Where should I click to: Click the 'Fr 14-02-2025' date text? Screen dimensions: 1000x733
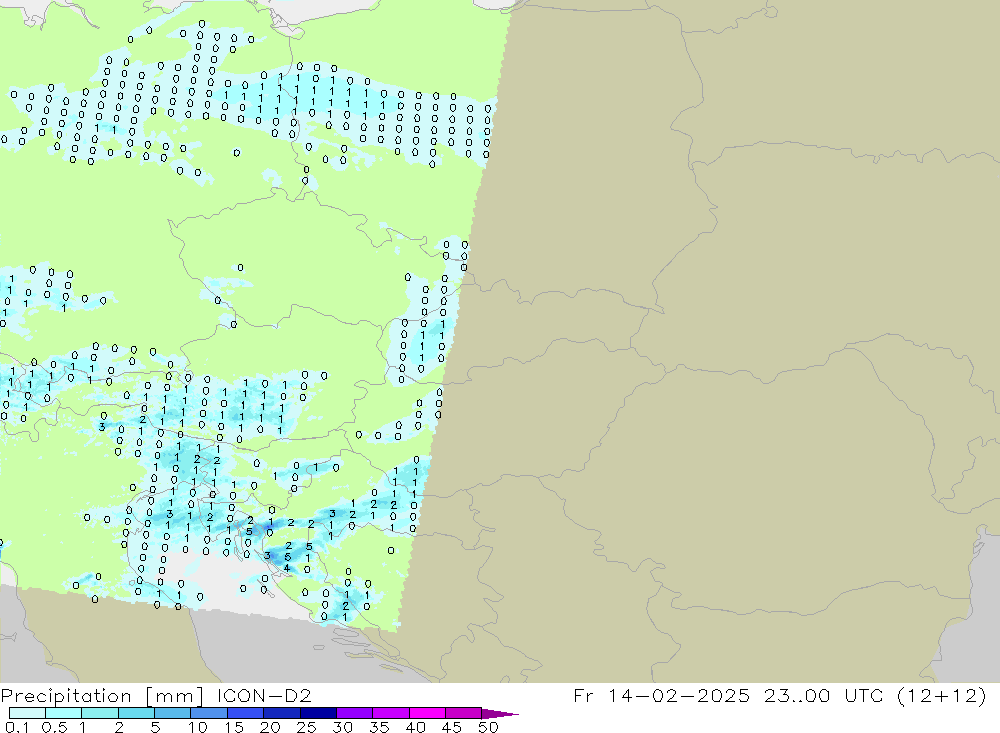(x=661, y=695)
